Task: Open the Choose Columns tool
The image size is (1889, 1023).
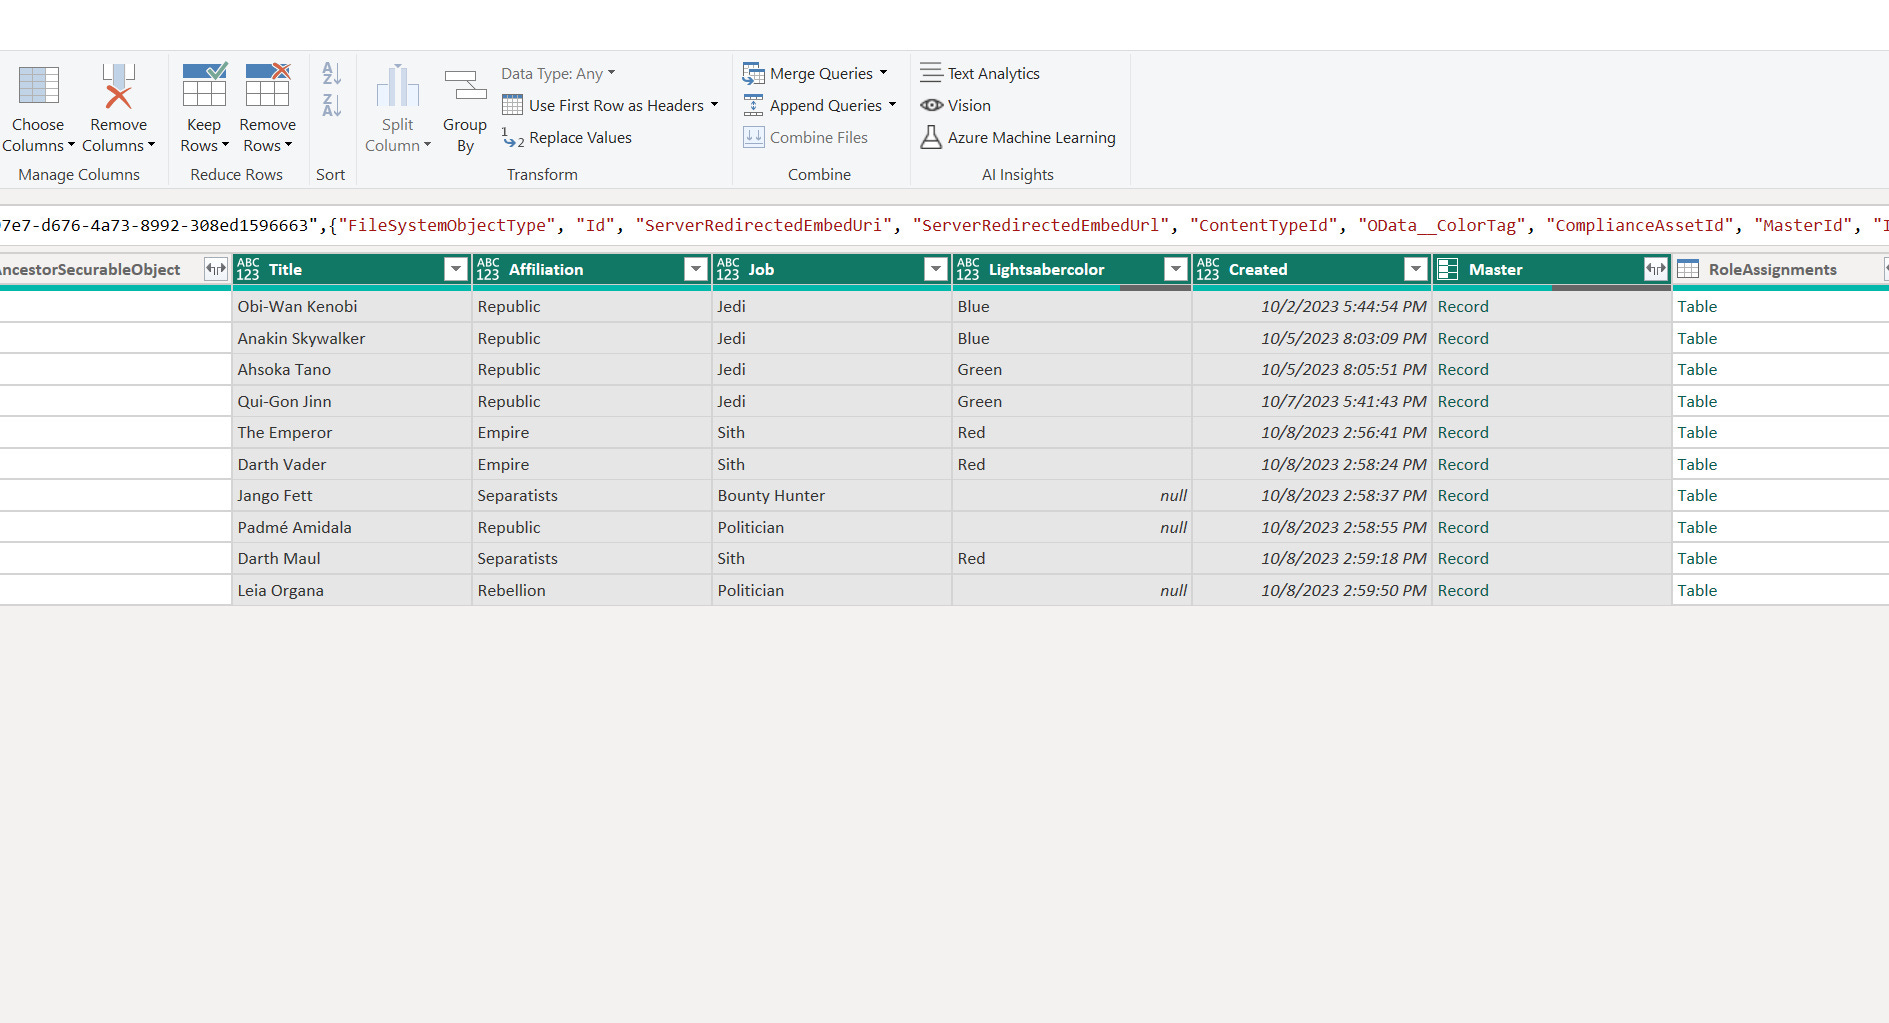Action: 38,108
